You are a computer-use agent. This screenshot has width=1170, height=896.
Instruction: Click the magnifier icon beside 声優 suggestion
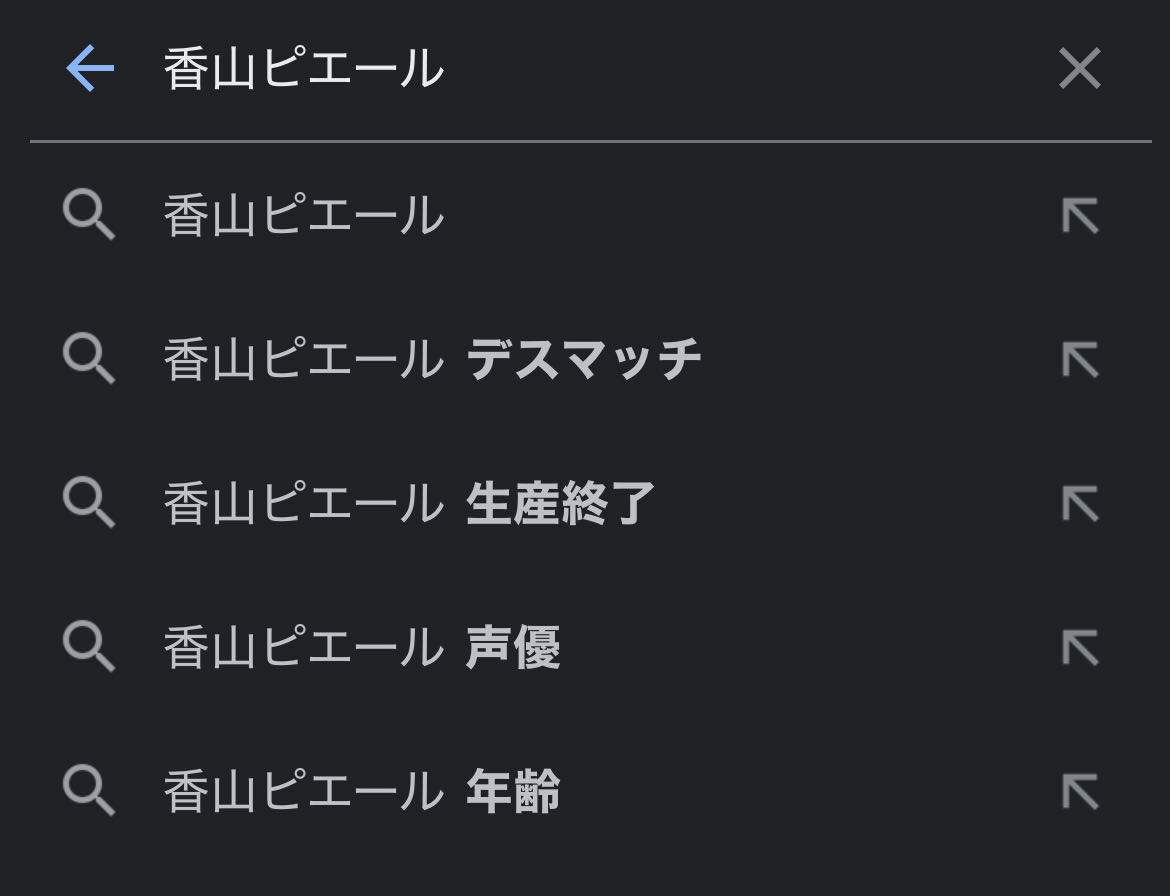tap(89, 648)
